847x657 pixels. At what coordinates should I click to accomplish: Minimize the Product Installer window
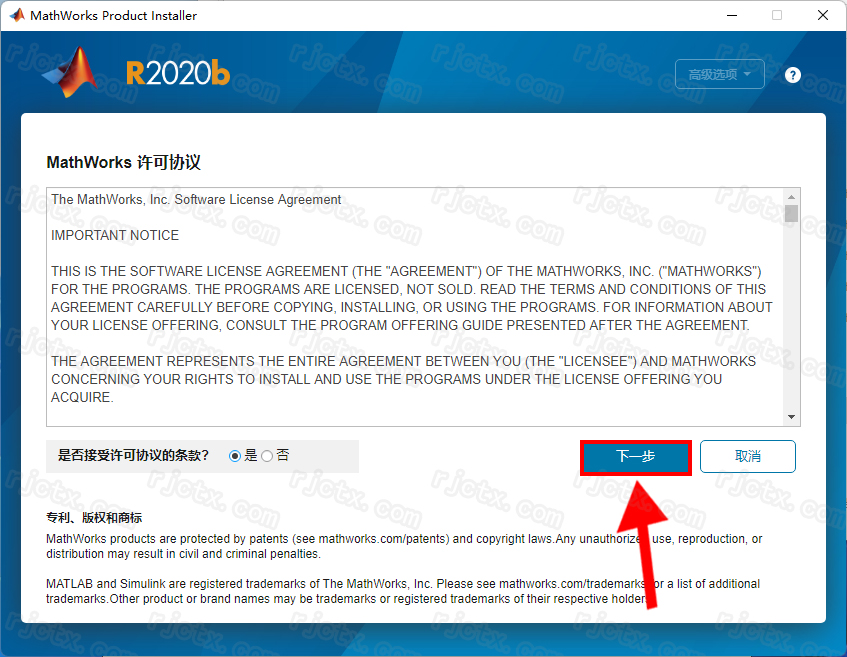coord(730,15)
